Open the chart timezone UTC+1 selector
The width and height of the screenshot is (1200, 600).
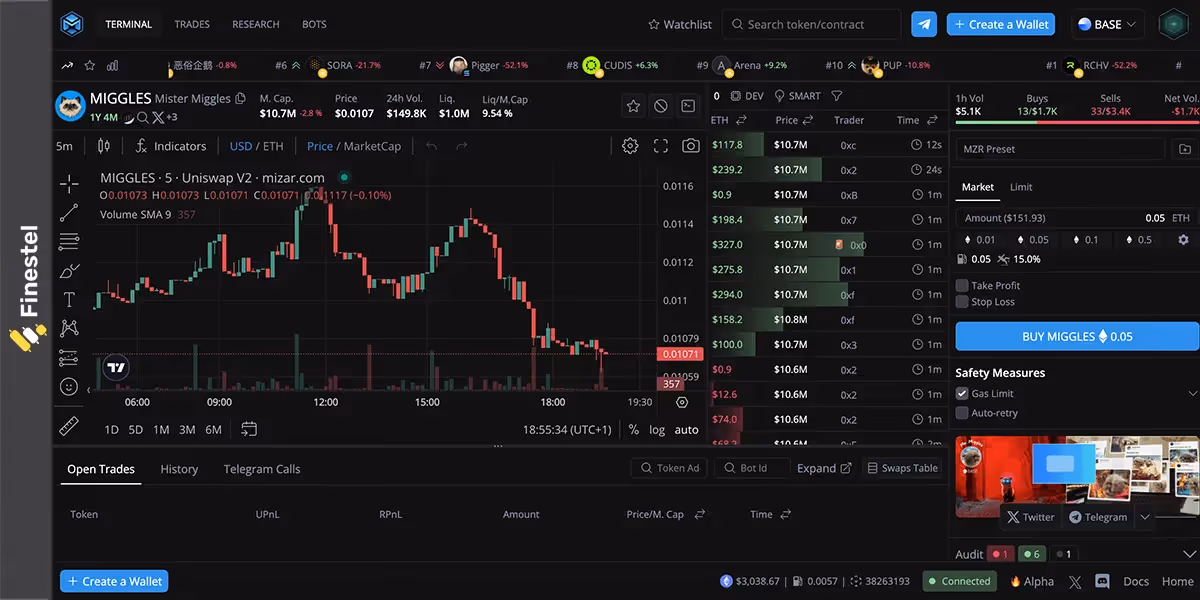coord(566,429)
